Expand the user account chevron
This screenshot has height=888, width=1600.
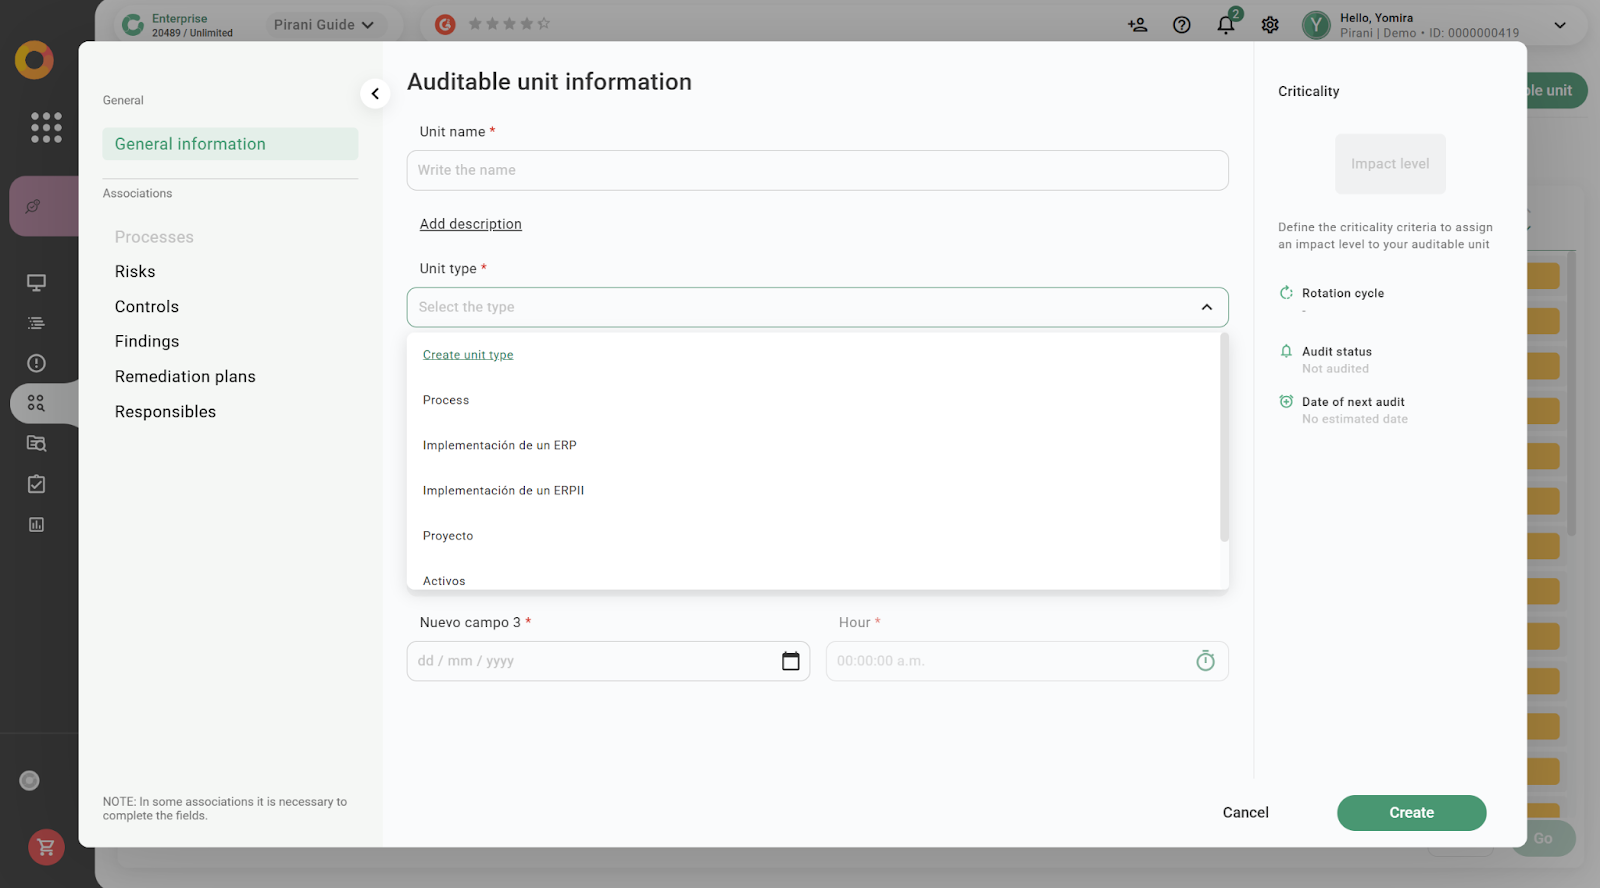point(1559,25)
